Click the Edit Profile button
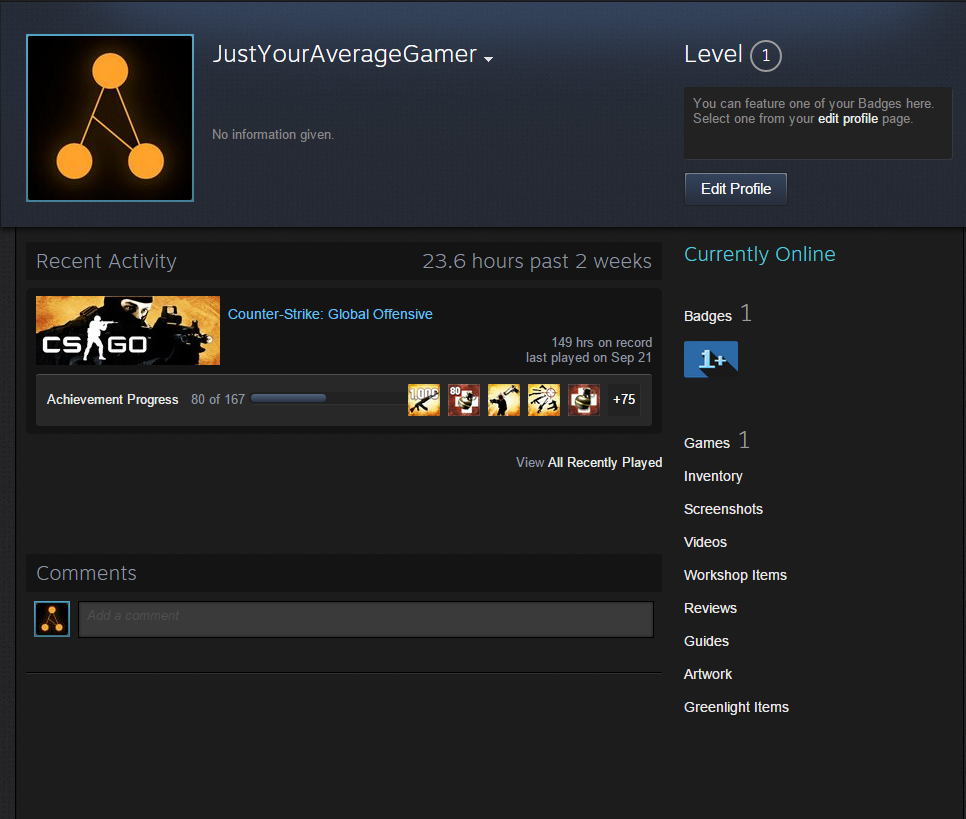966x819 pixels. [736, 189]
